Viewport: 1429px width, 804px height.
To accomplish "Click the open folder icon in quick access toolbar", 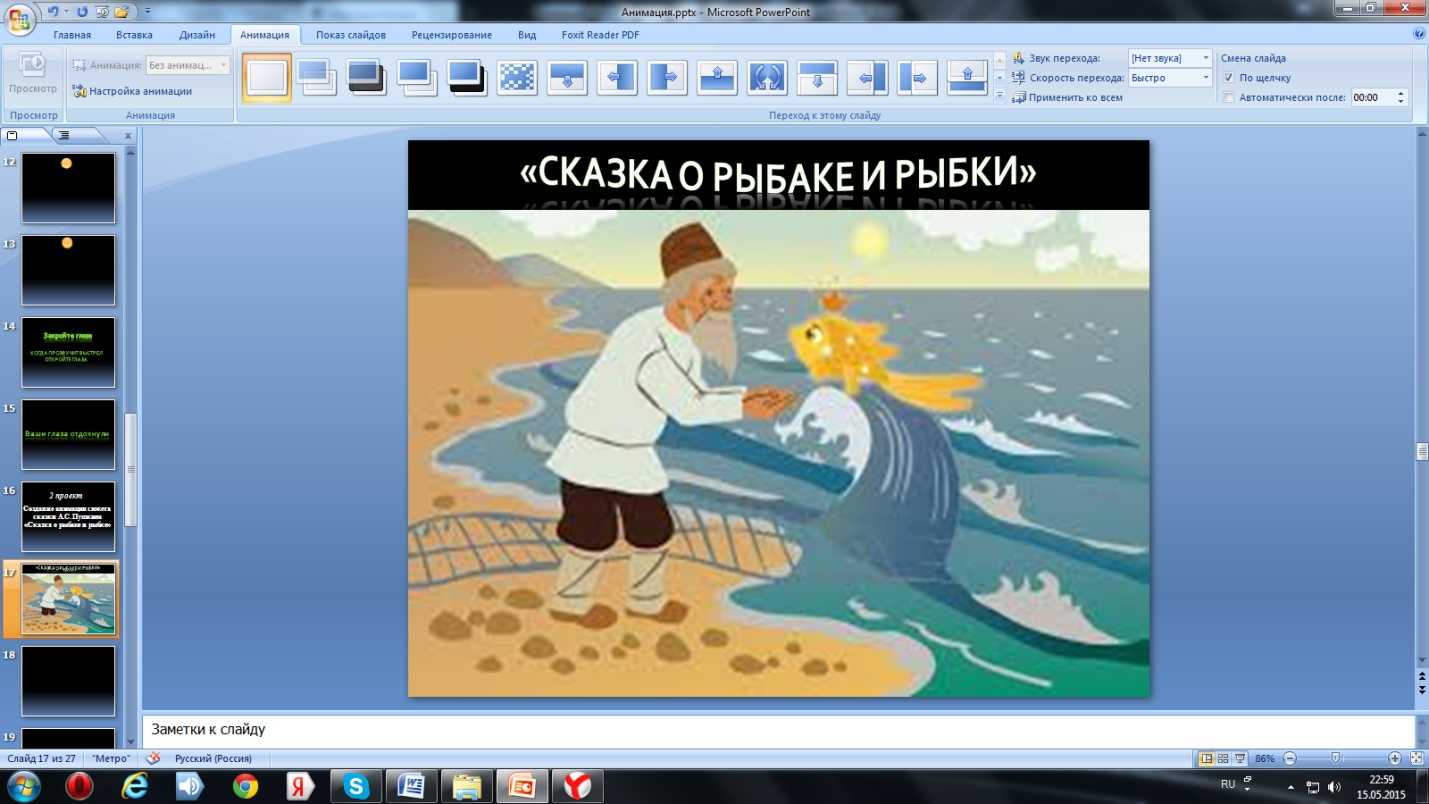I will click(x=121, y=12).
